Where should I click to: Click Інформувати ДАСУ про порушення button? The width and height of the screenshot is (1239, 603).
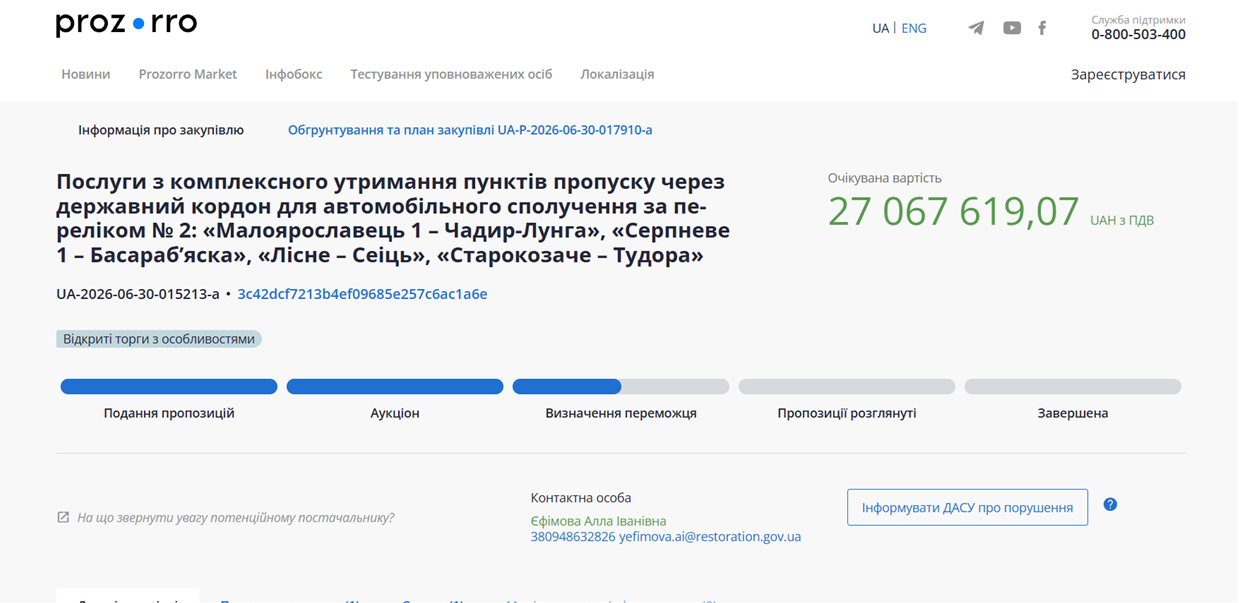pos(967,507)
